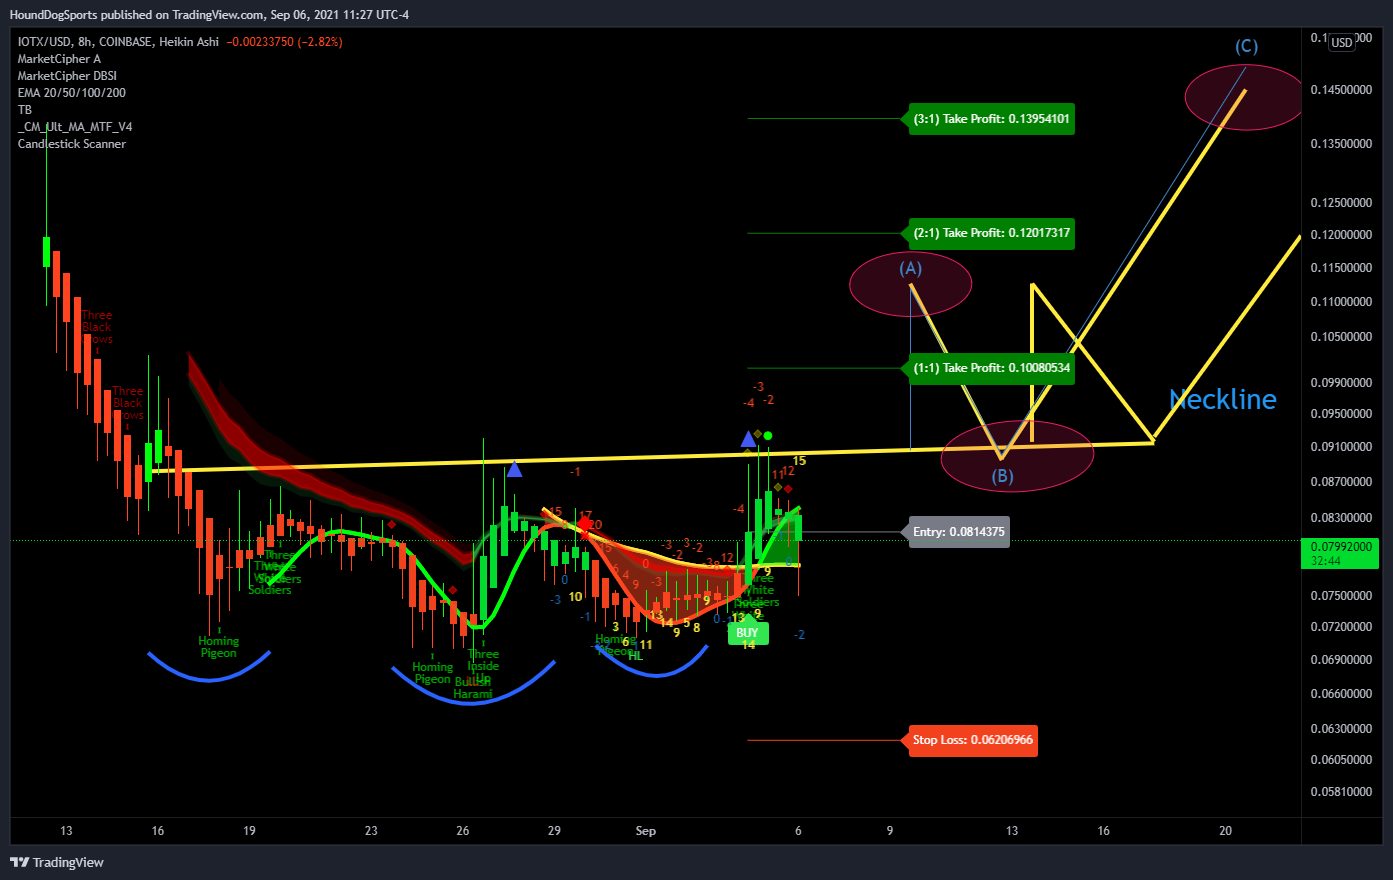Viewport: 1393px width, 880px height.
Task: Click the green BUY signal label
Action: pos(747,632)
